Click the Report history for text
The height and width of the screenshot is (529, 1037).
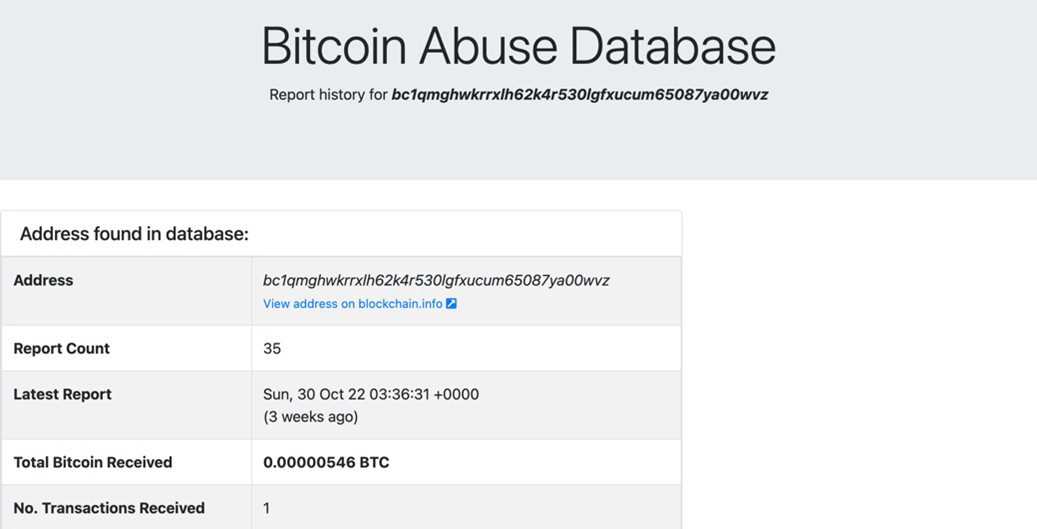point(328,95)
